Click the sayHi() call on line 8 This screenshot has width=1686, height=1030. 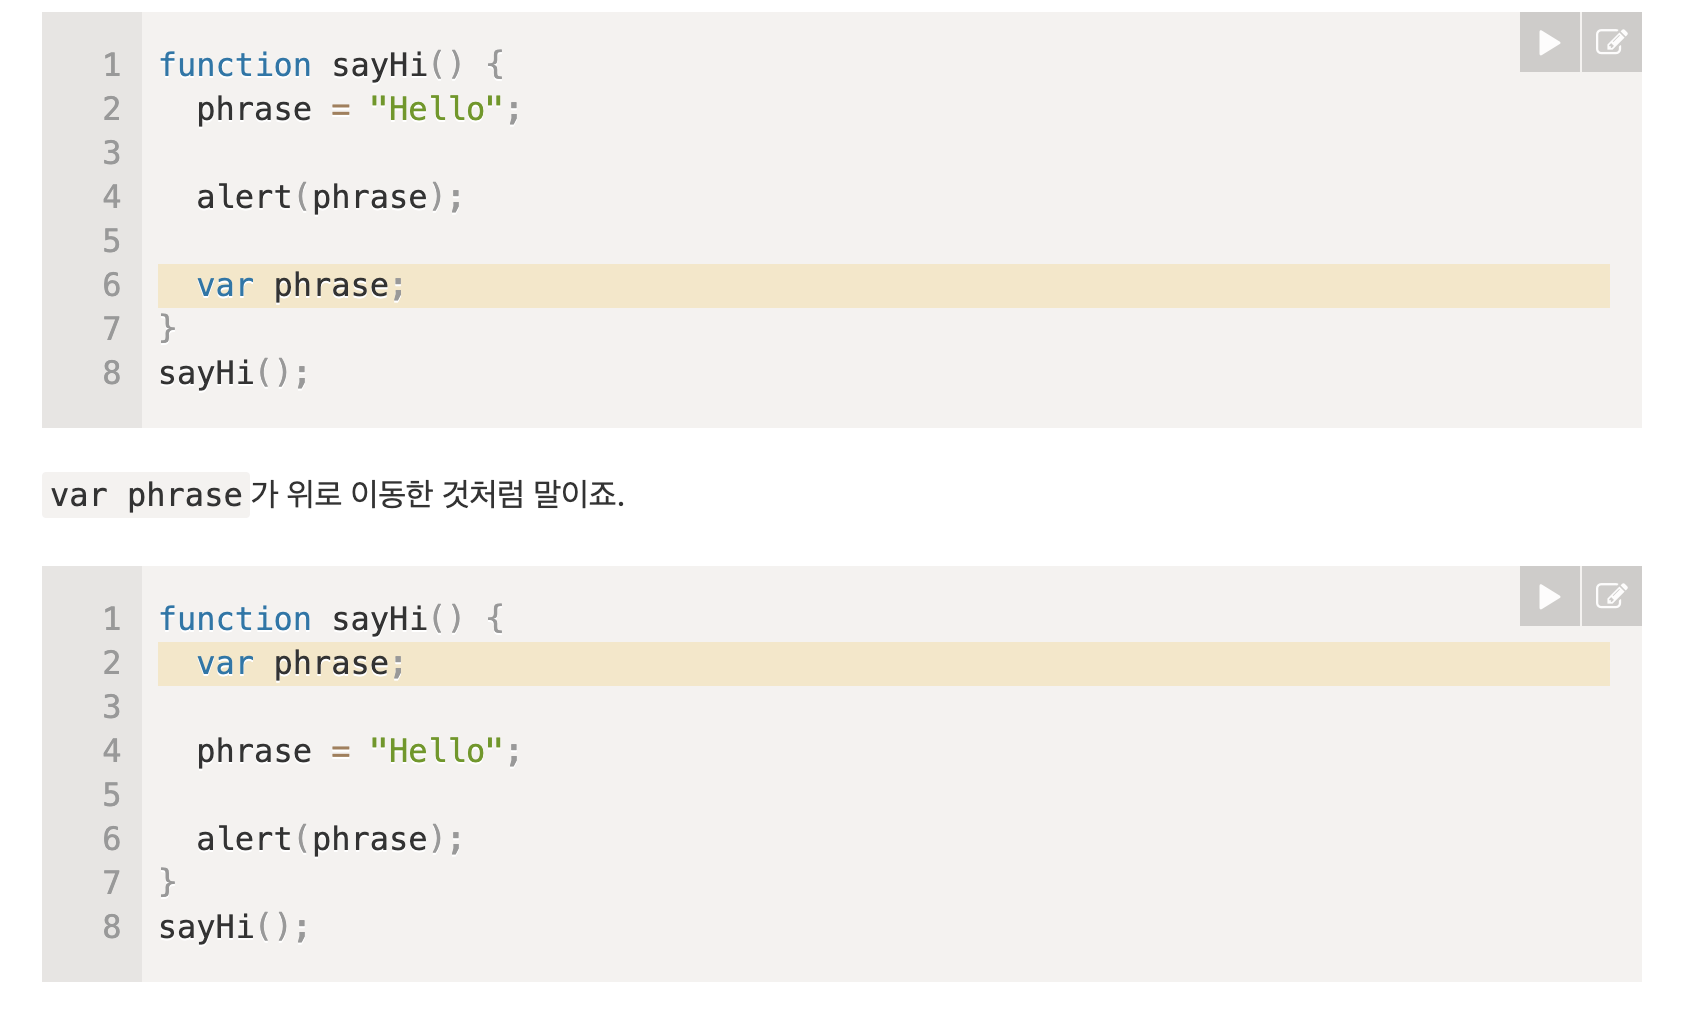(232, 372)
